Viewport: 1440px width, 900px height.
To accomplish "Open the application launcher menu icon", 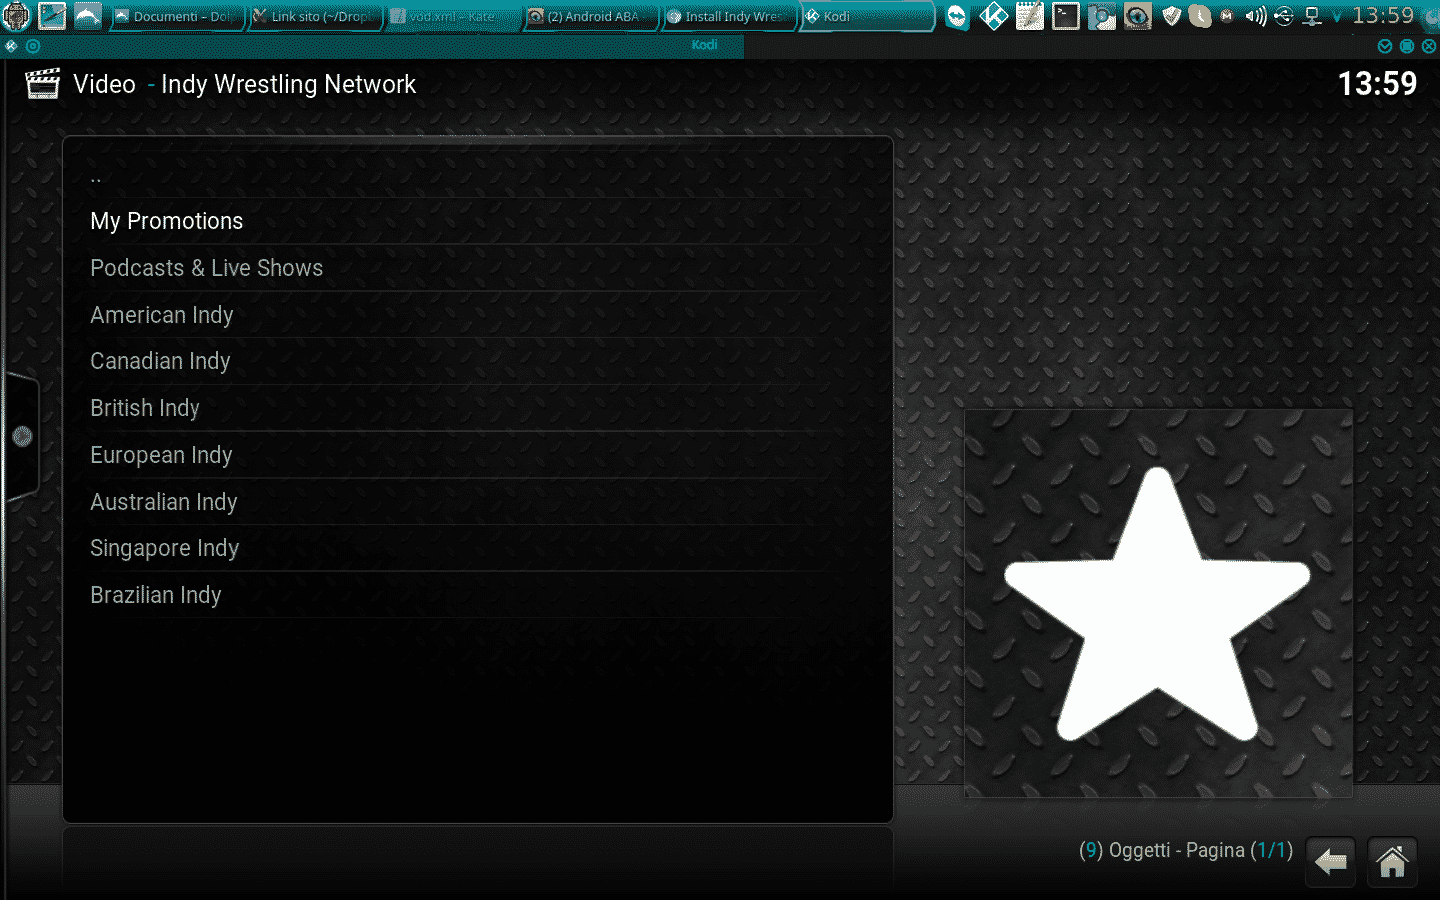I will 17,16.
